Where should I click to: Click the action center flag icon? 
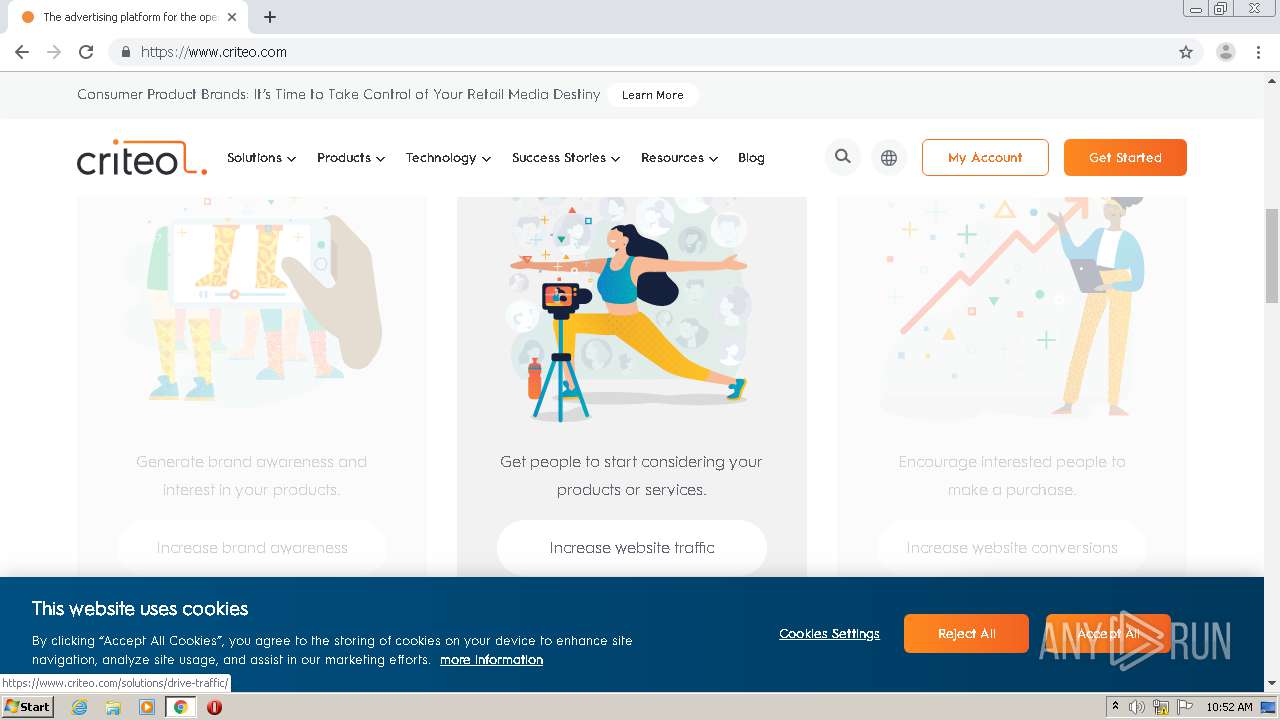1184,707
